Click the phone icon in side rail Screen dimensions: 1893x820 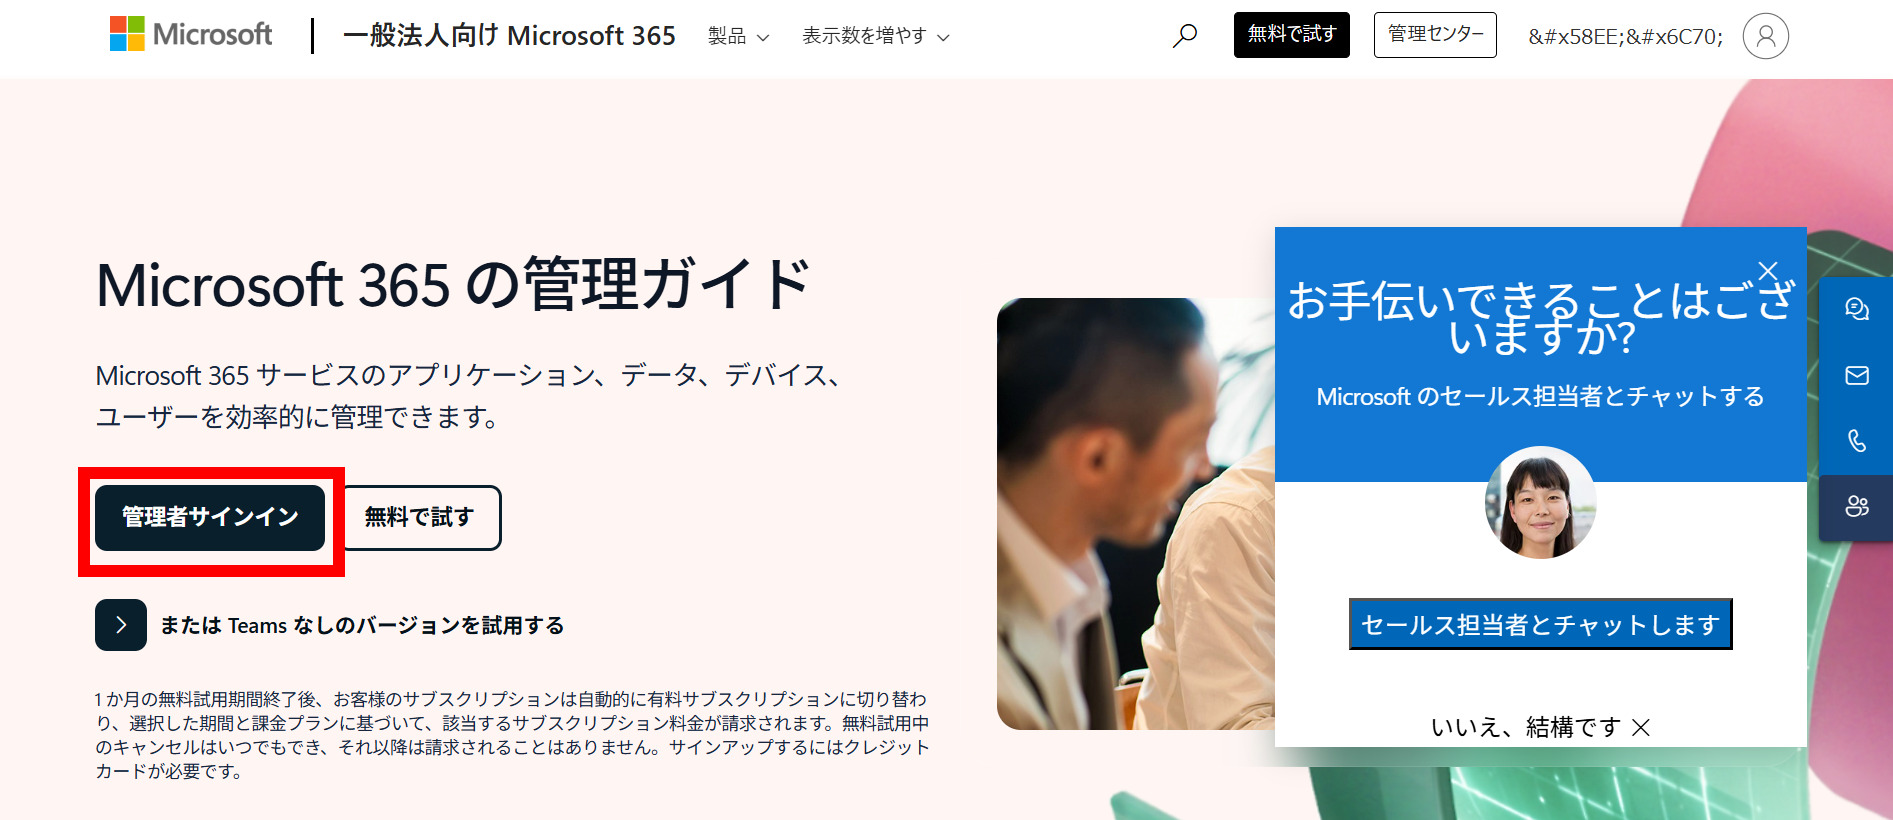(x=1857, y=441)
